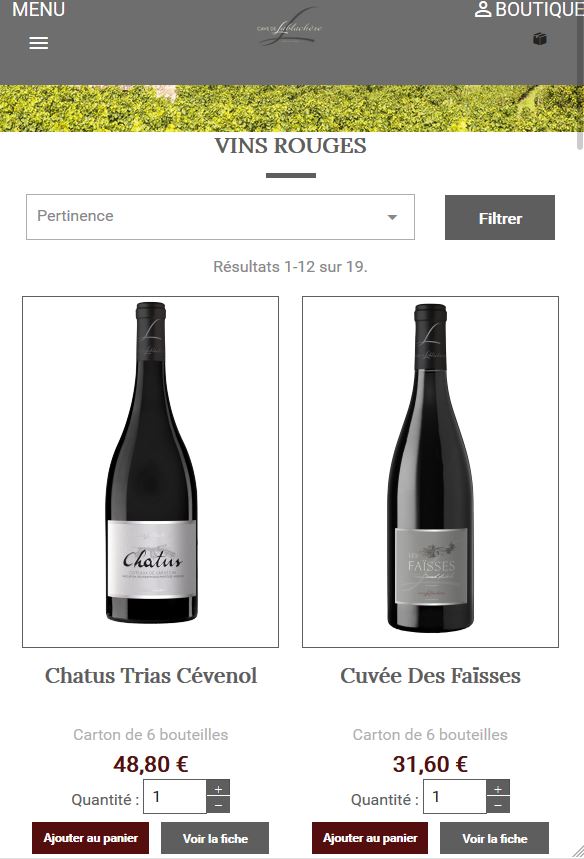
Task: Focus the Chatus Trias Cévenol quantity field
Action: point(175,797)
